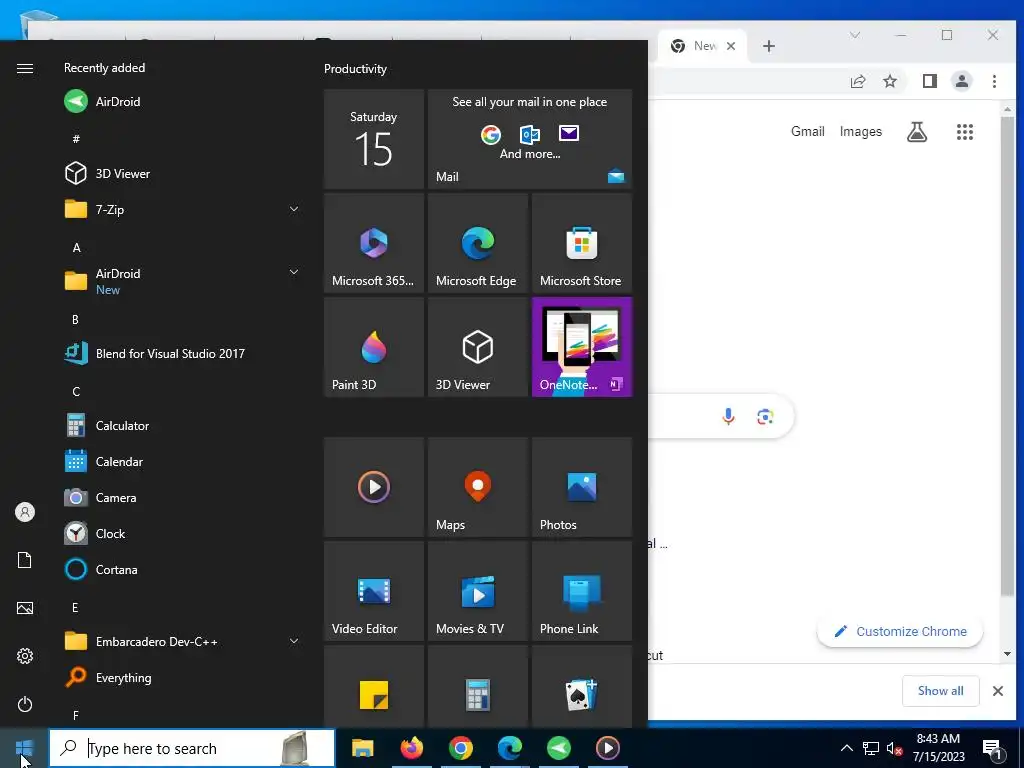Open a new tab with Chrome's plus button
This screenshot has height=768, width=1024.
(769, 46)
